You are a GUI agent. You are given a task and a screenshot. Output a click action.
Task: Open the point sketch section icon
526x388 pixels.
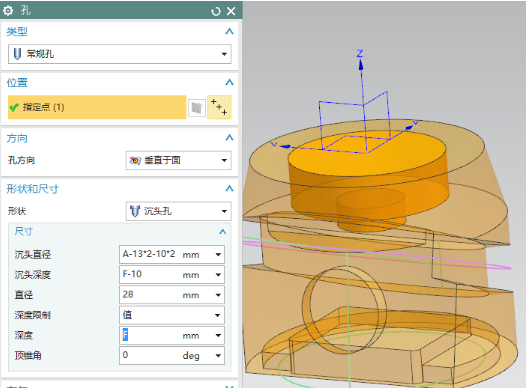pos(197,108)
